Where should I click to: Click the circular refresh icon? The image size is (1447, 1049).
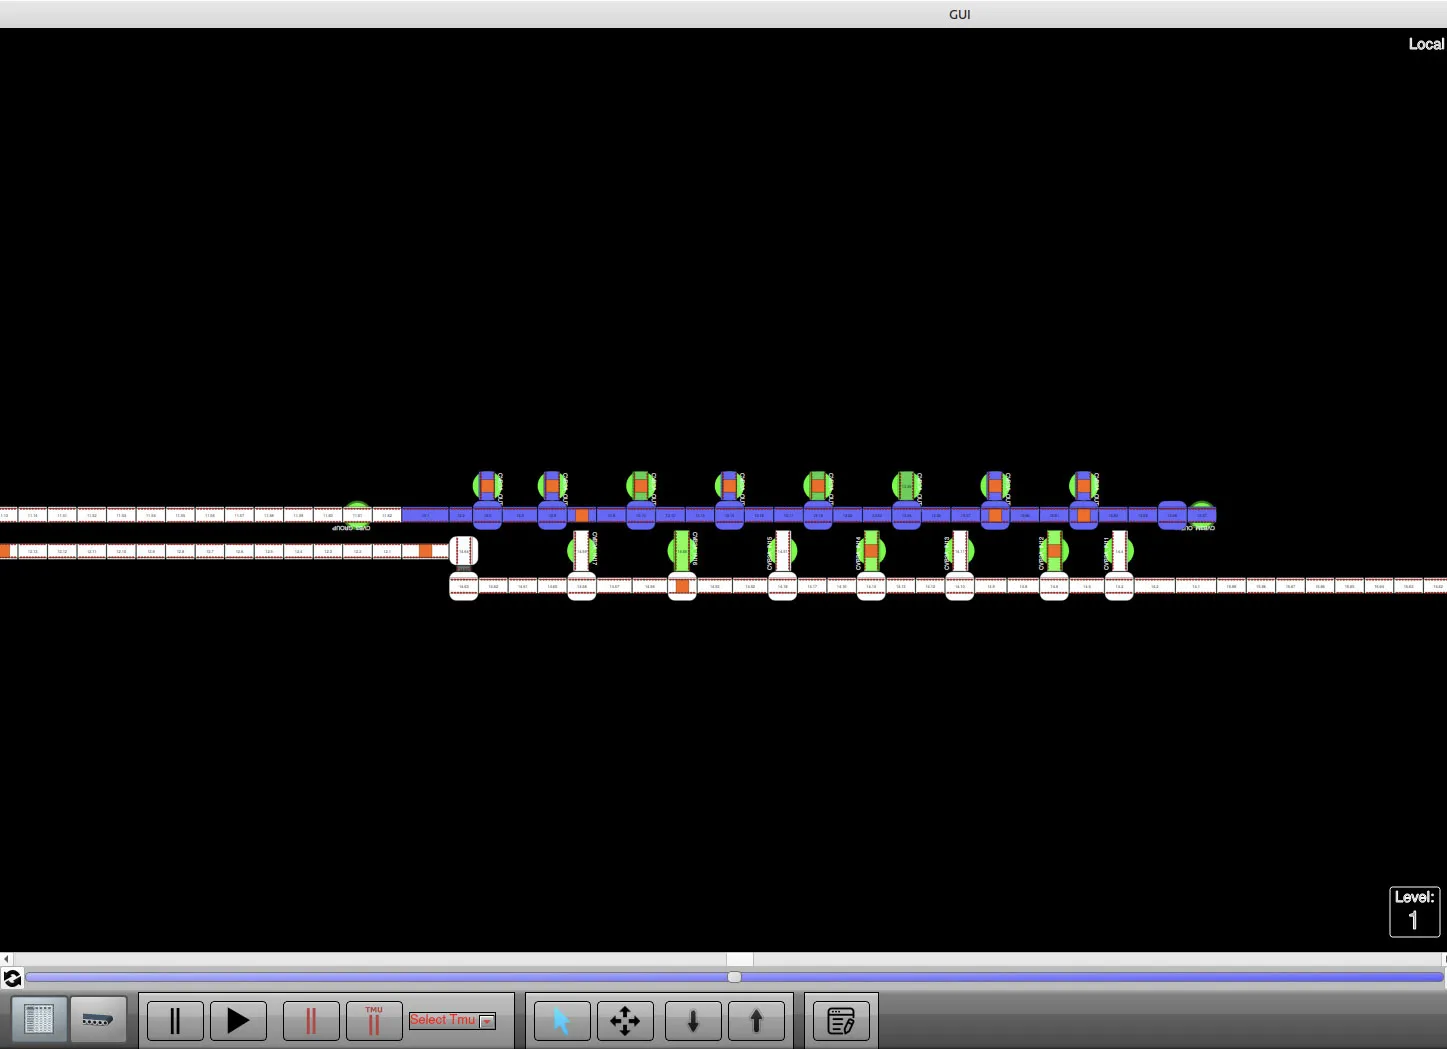(12, 978)
